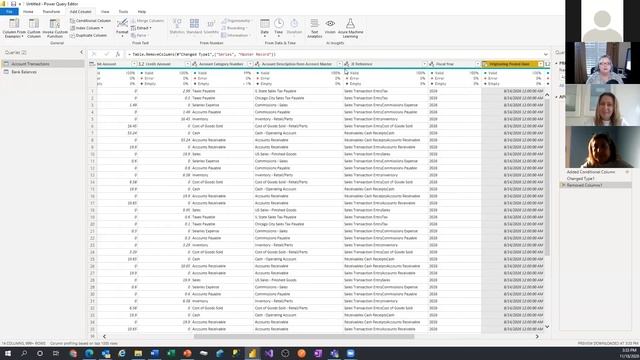Add a Conditional Column

90,20
